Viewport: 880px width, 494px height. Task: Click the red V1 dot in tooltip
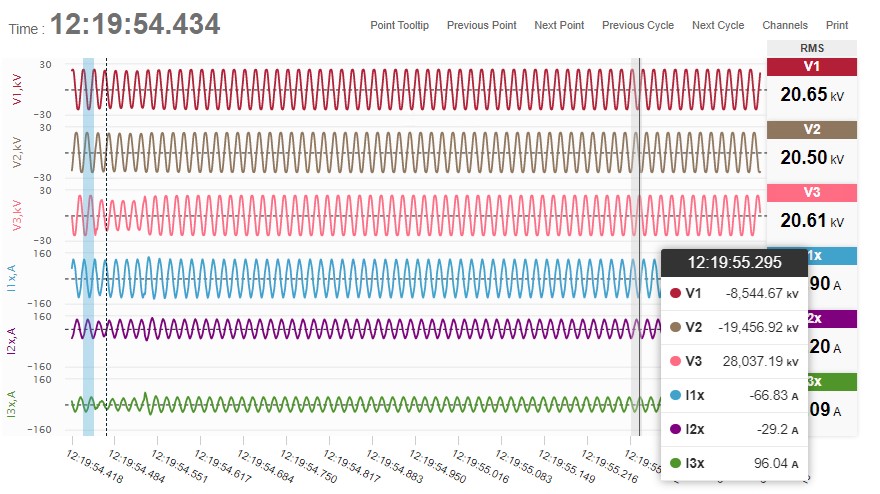click(x=675, y=293)
